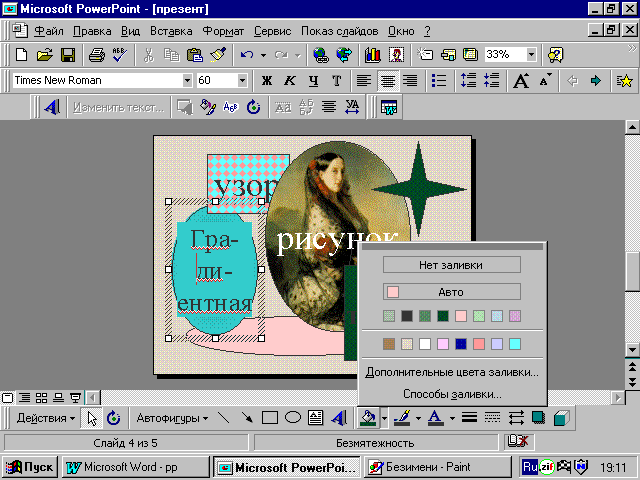This screenshot has height=480, width=640.
Task: Open the Пуск start button
Action: coord(30,467)
